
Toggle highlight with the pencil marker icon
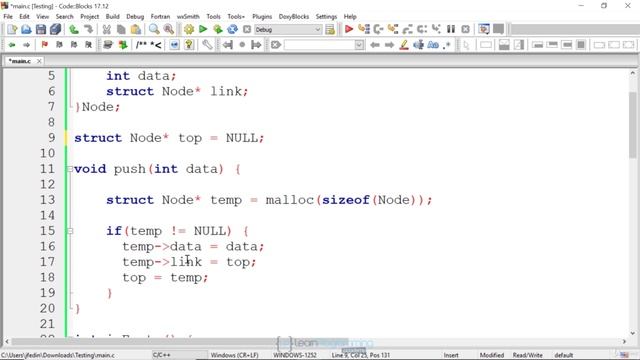click(404, 45)
